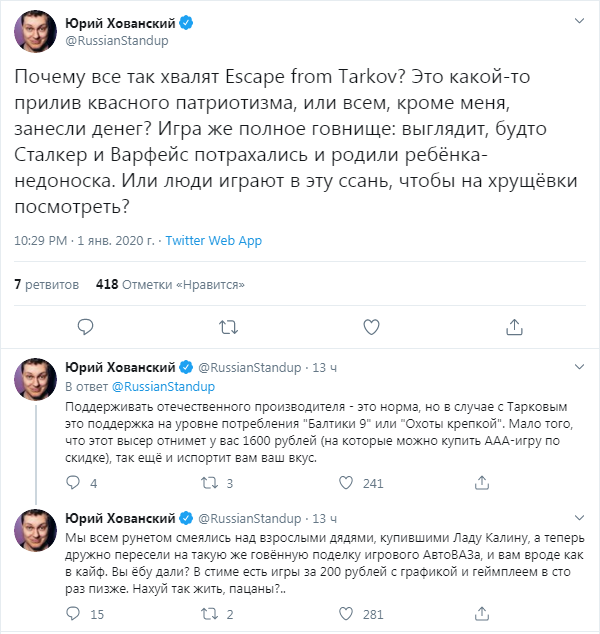The image size is (600, 634).
Task: Open the main tweet's dropdown arrow menu
Action: (579, 22)
